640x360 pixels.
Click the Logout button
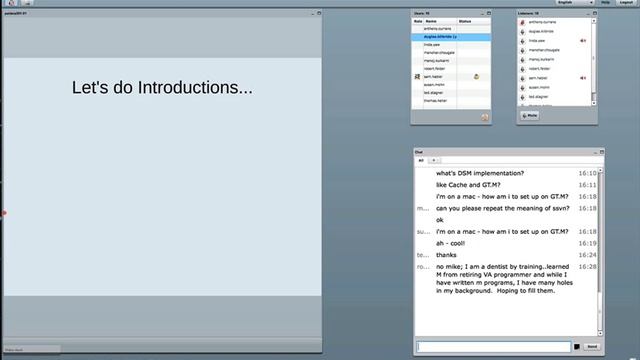[x=626, y=2]
